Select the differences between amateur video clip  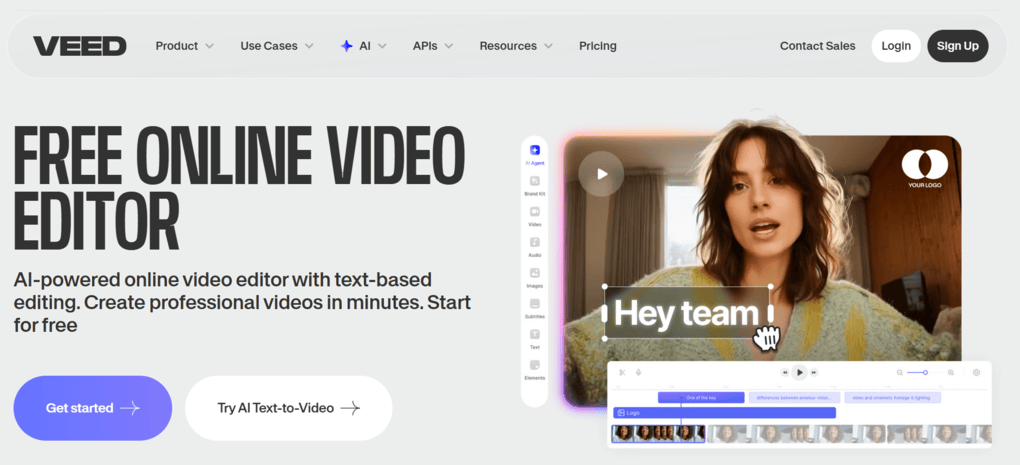(794, 397)
